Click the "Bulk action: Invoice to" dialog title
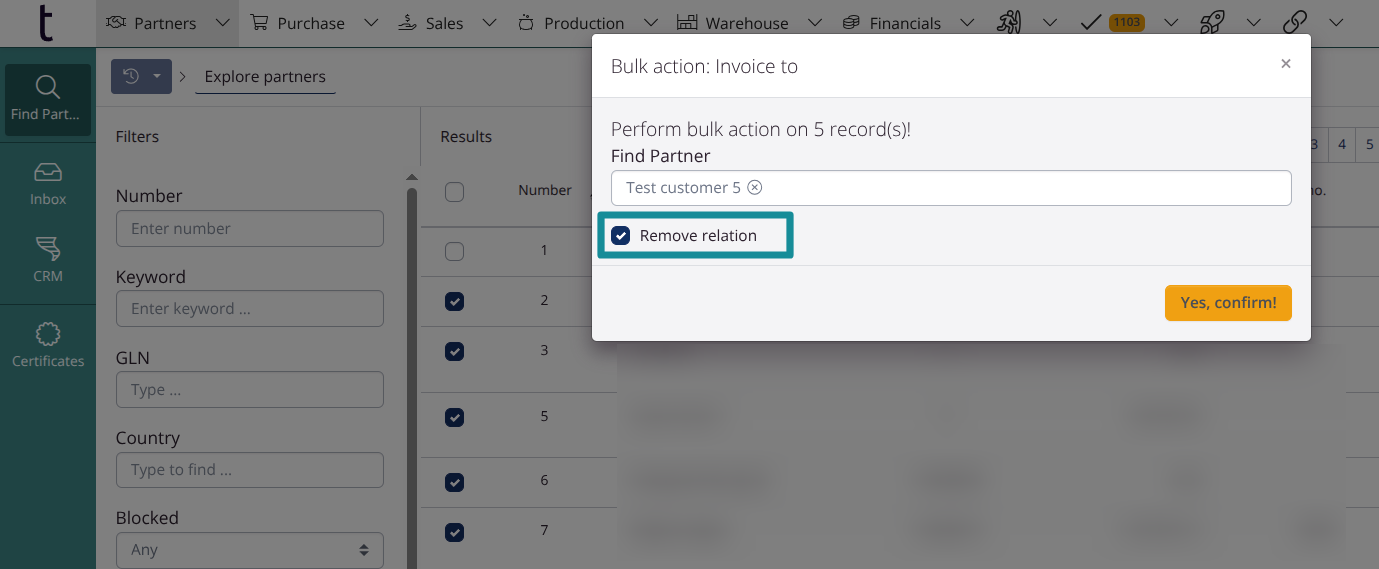 (x=704, y=66)
